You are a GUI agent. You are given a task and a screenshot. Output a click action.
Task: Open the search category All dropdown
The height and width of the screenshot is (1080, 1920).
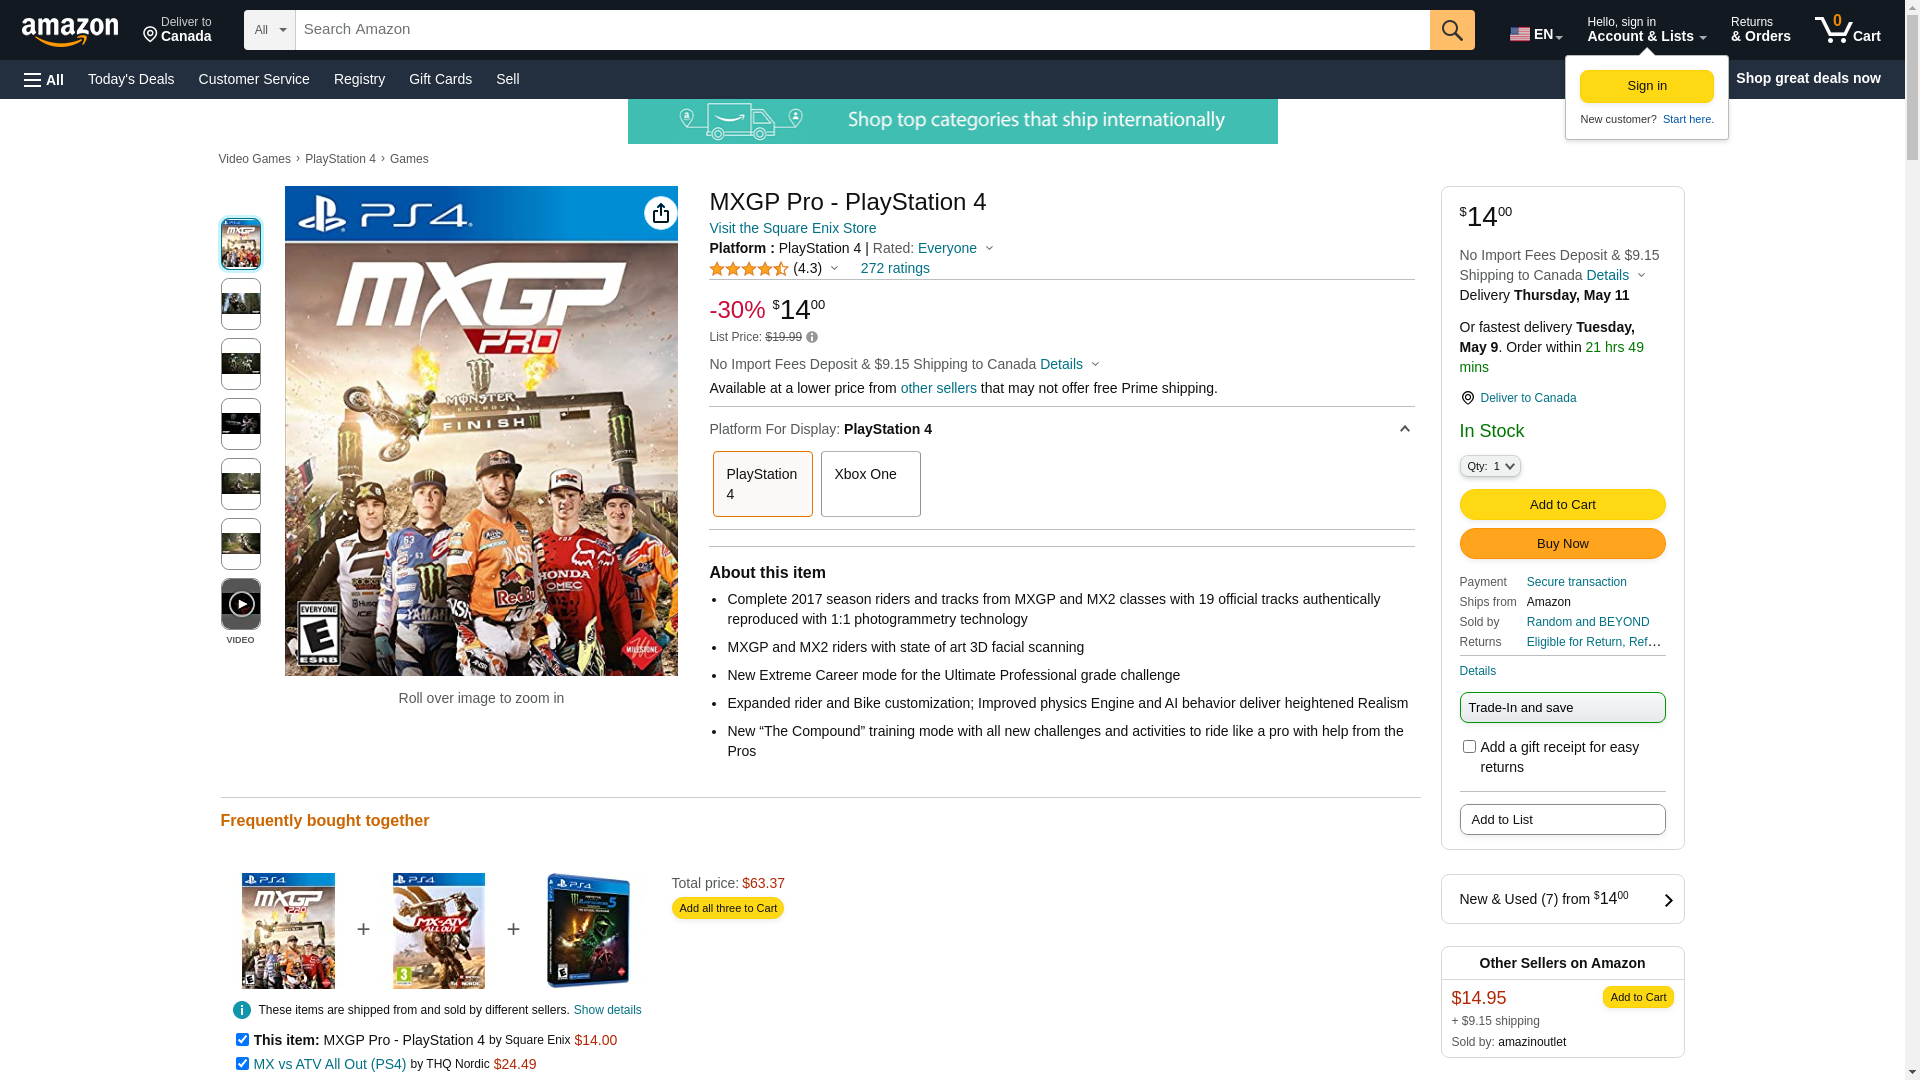[269, 30]
